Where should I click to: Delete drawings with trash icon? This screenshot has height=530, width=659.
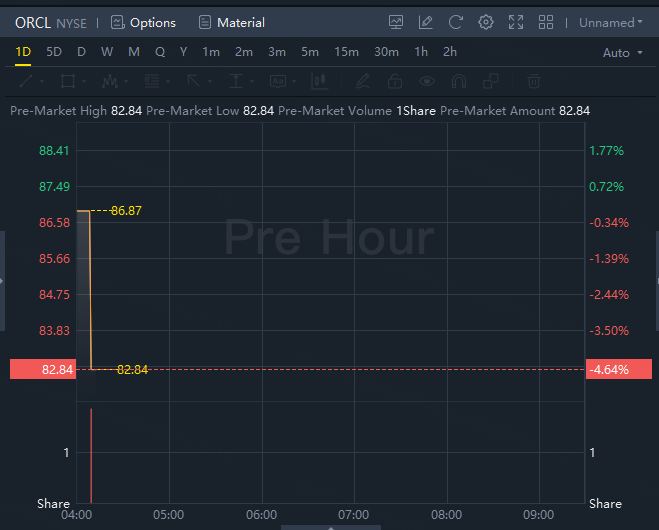[x=533, y=81]
